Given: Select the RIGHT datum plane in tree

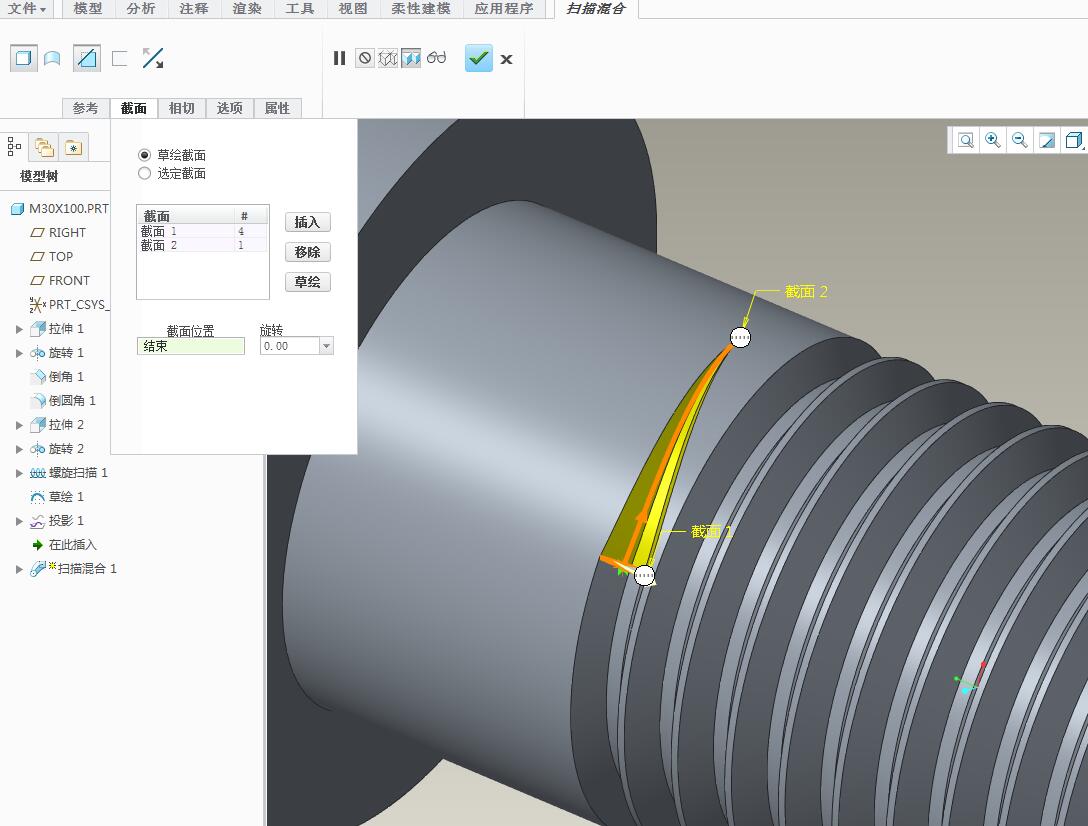Looking at the screenshot, I should click(58, 233).
